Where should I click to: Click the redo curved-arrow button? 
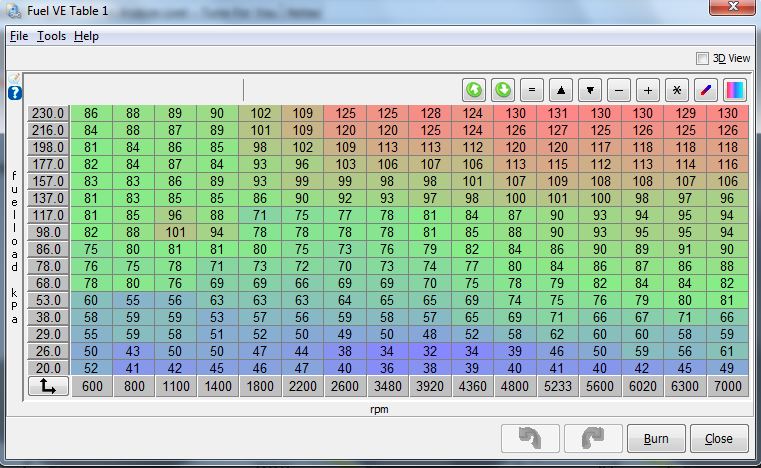(593, 438)
